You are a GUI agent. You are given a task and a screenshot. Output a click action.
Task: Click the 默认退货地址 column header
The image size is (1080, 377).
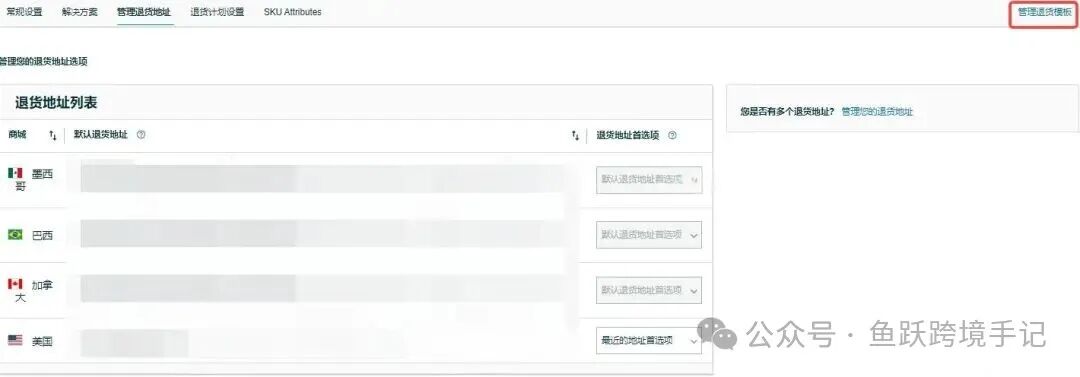[x=101, y=135]
